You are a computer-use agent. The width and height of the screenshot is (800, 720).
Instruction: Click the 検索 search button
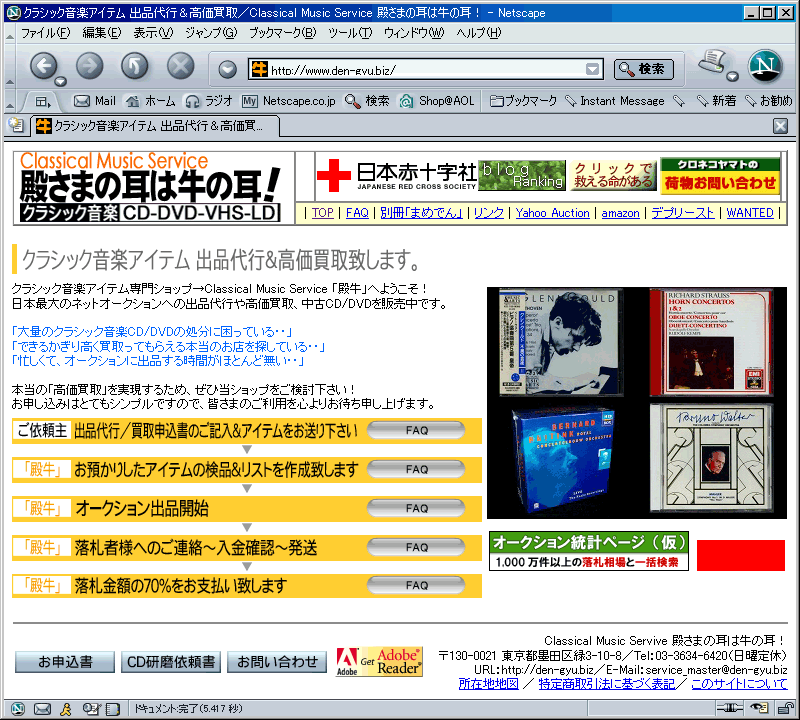click(643, 69)
